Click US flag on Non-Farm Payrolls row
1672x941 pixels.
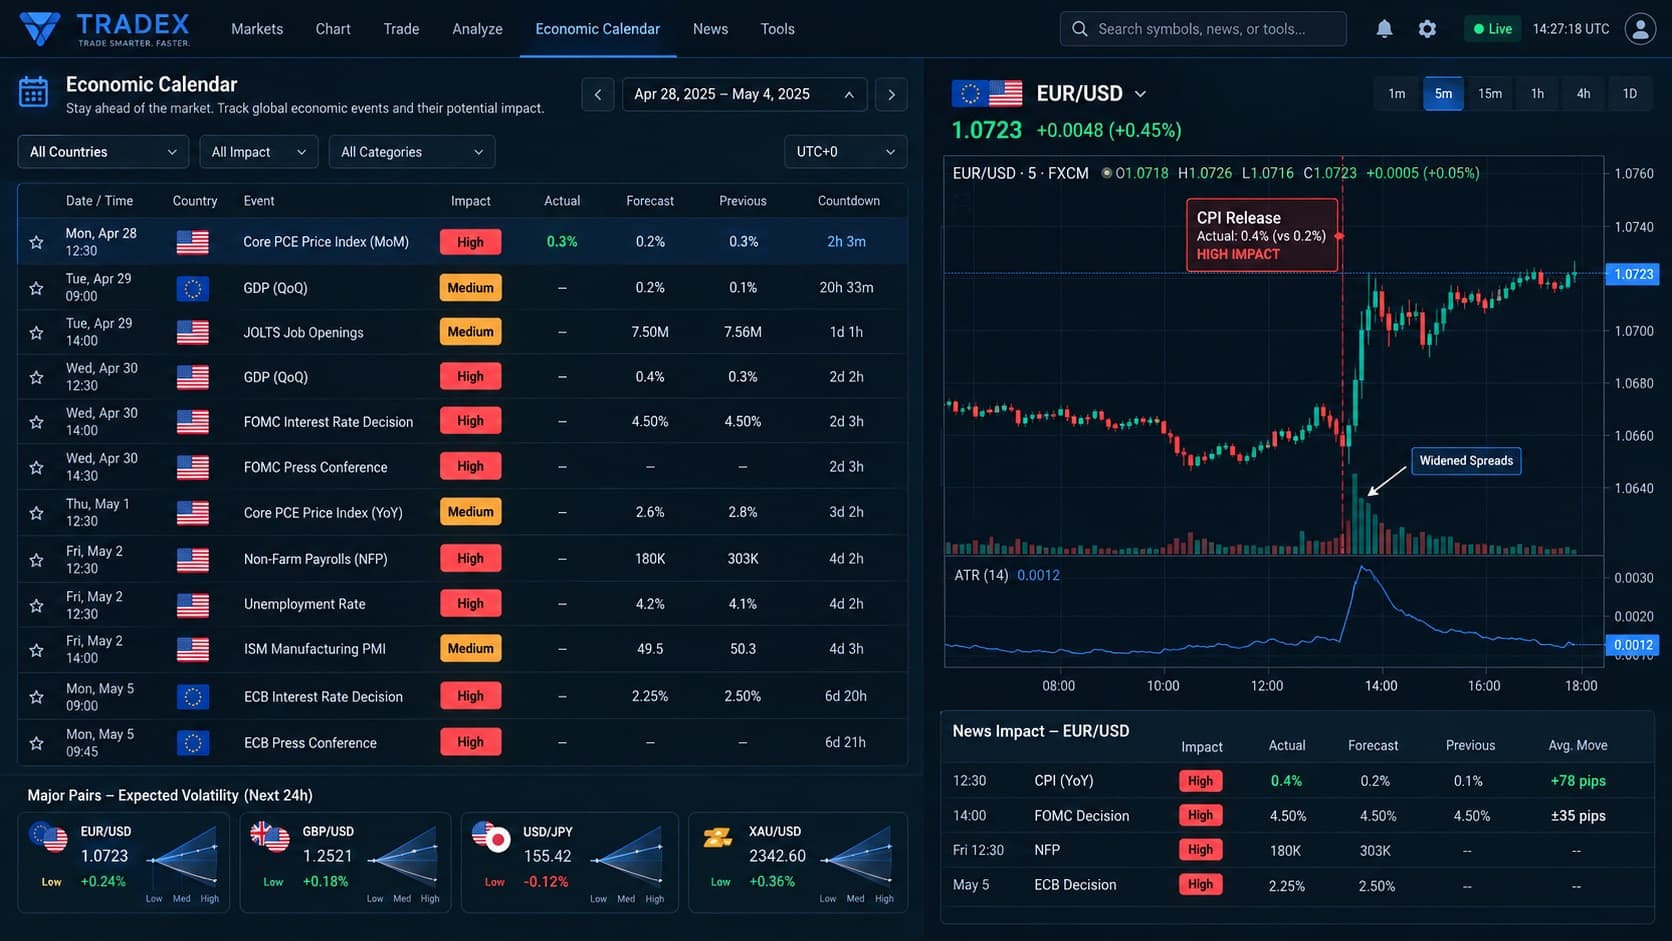pyautogui.click(x=192, y=560)
